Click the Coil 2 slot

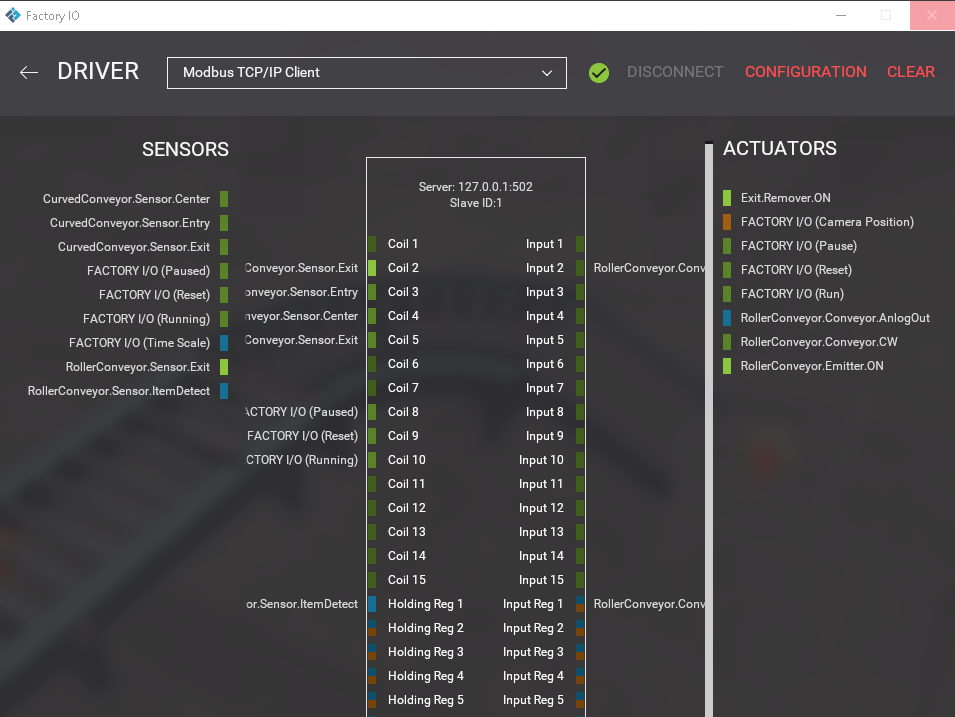(x=403, y=268)
